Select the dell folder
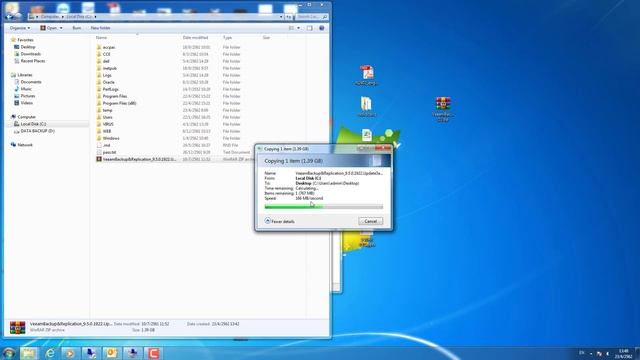640x360 pixels. pos(106,61)
